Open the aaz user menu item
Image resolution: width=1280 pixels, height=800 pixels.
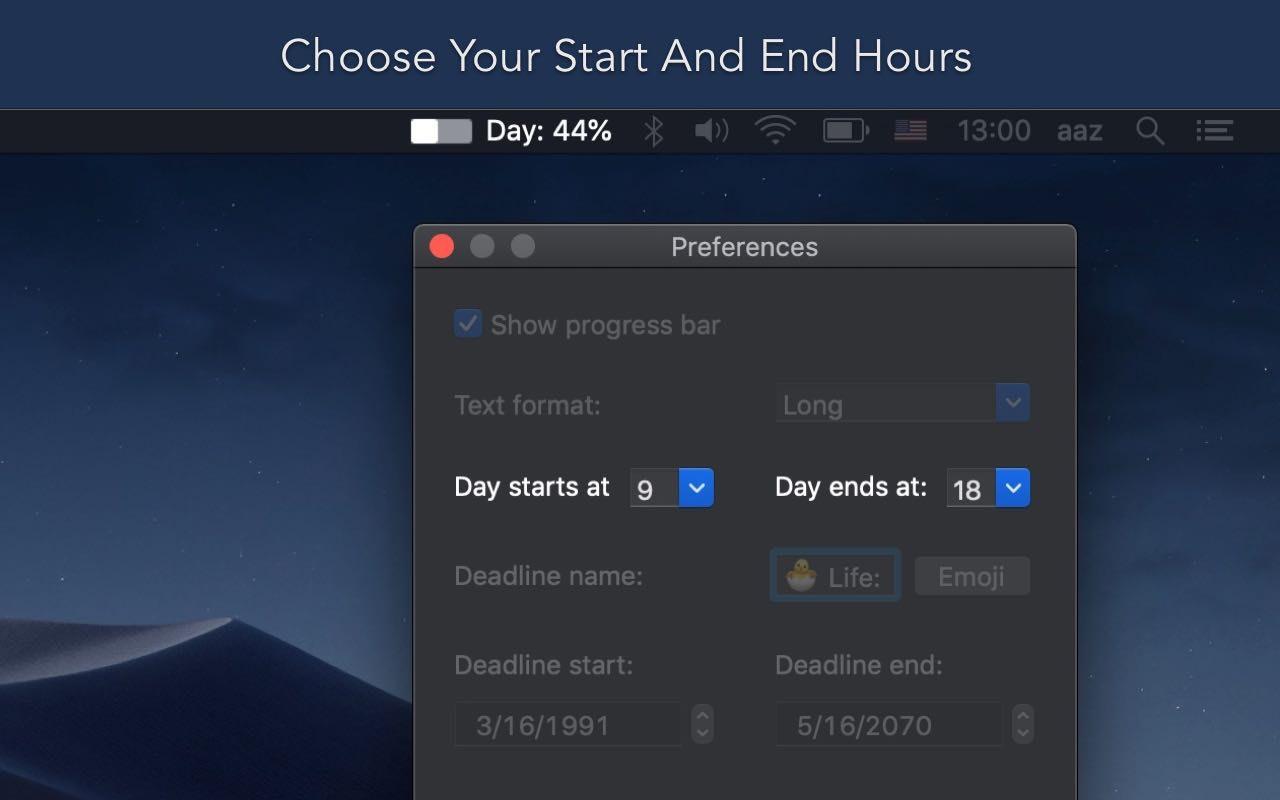coord(1080,131)
